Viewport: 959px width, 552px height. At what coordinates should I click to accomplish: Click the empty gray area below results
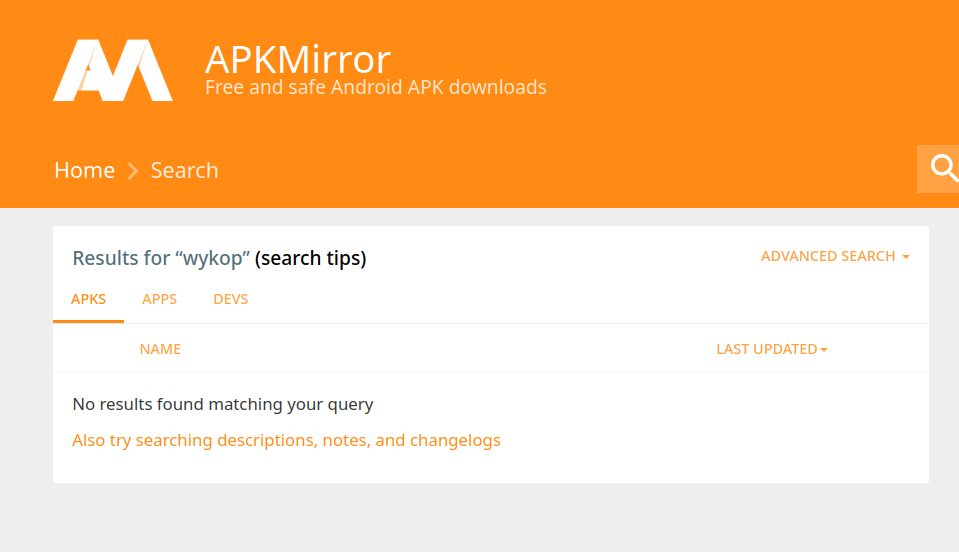point(480,518)
